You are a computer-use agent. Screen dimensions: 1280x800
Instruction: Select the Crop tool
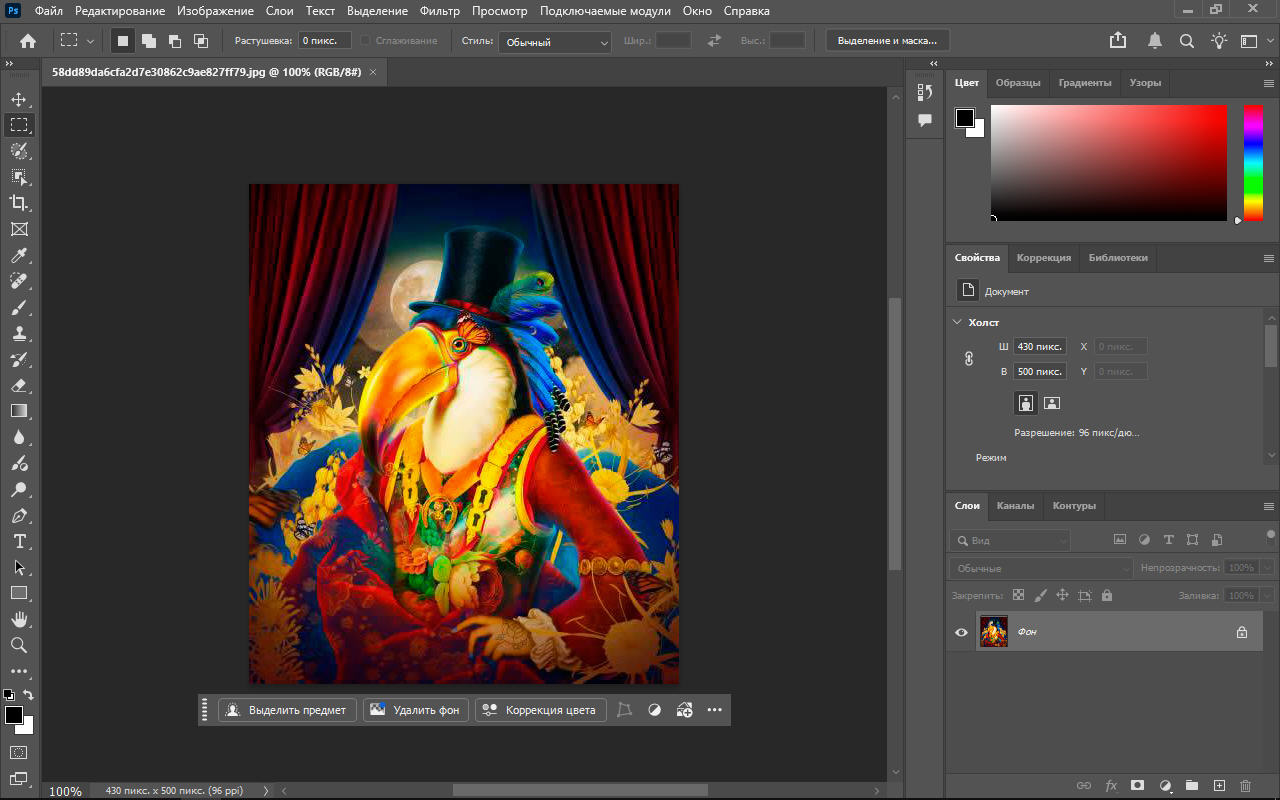pyautogui.click(x=19, y=203)
